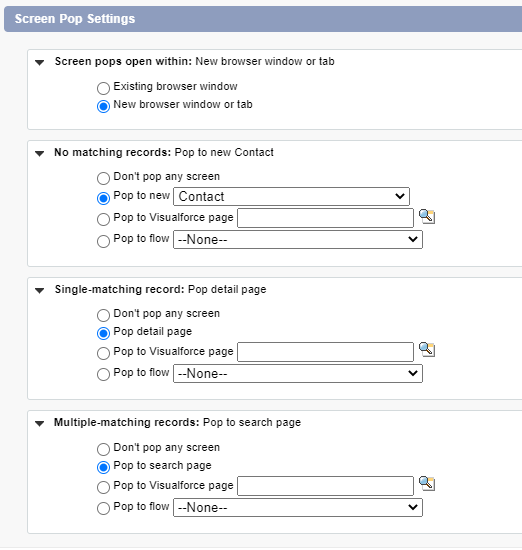Collapse the Single-matching record section
The height and width of the screenshot is (550, 522).
coord(40,290)
